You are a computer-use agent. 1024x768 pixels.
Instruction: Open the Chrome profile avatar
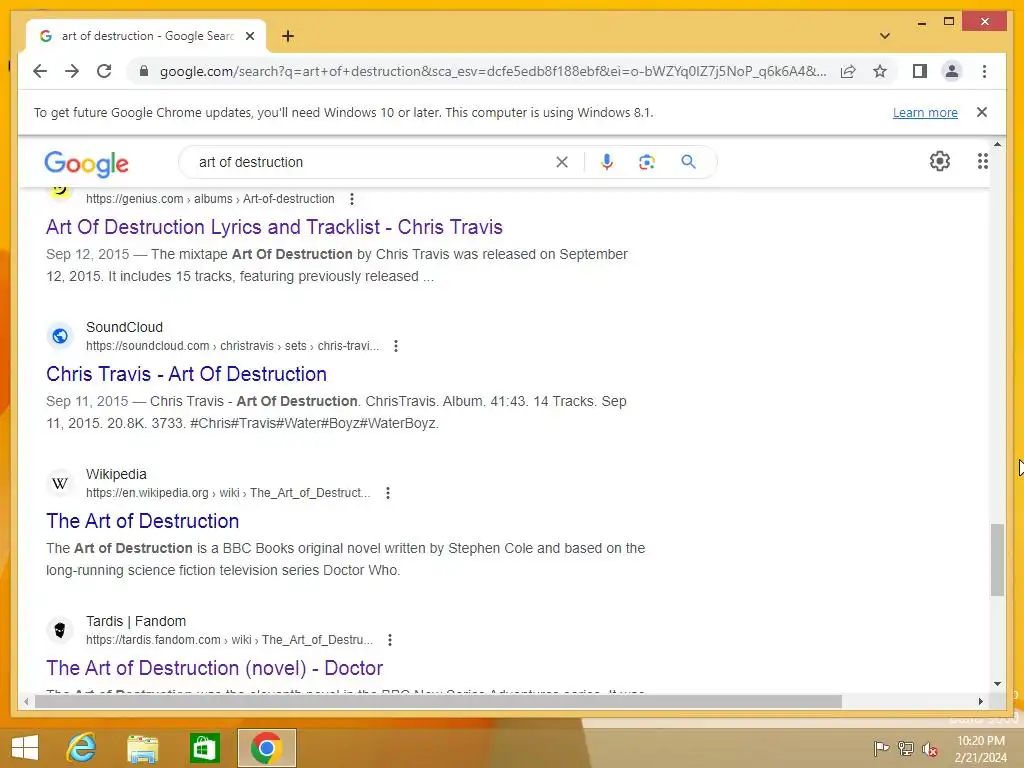coord(952,71)
